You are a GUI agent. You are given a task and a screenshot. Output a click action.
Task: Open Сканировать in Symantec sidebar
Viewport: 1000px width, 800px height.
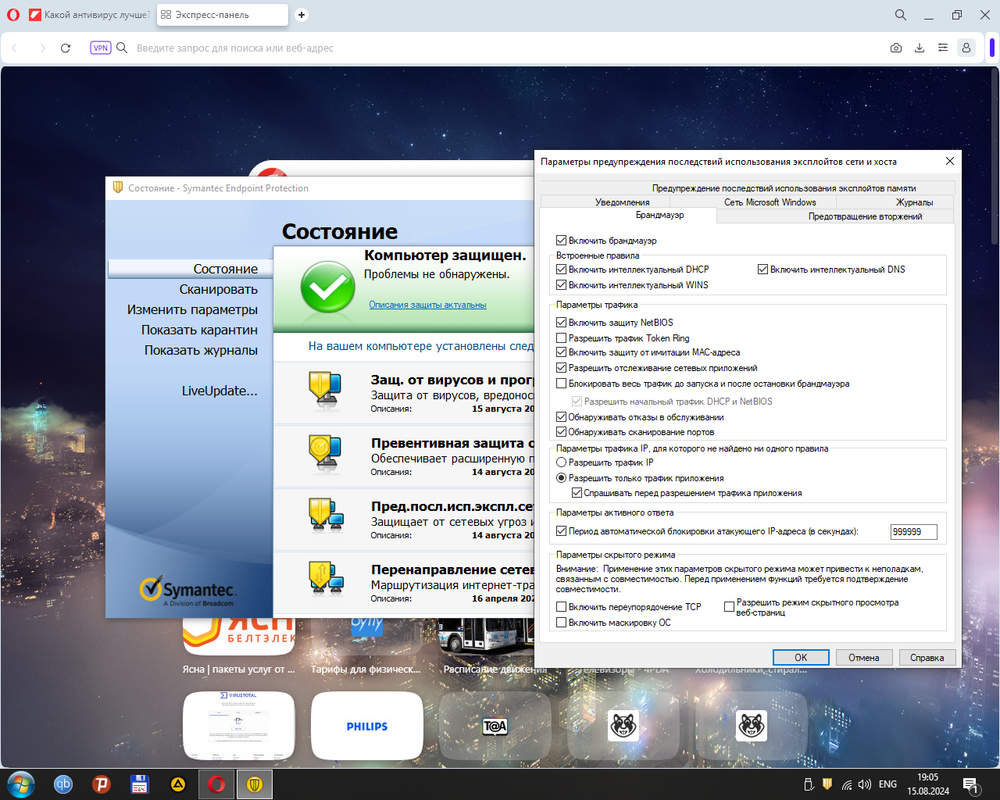218,290
